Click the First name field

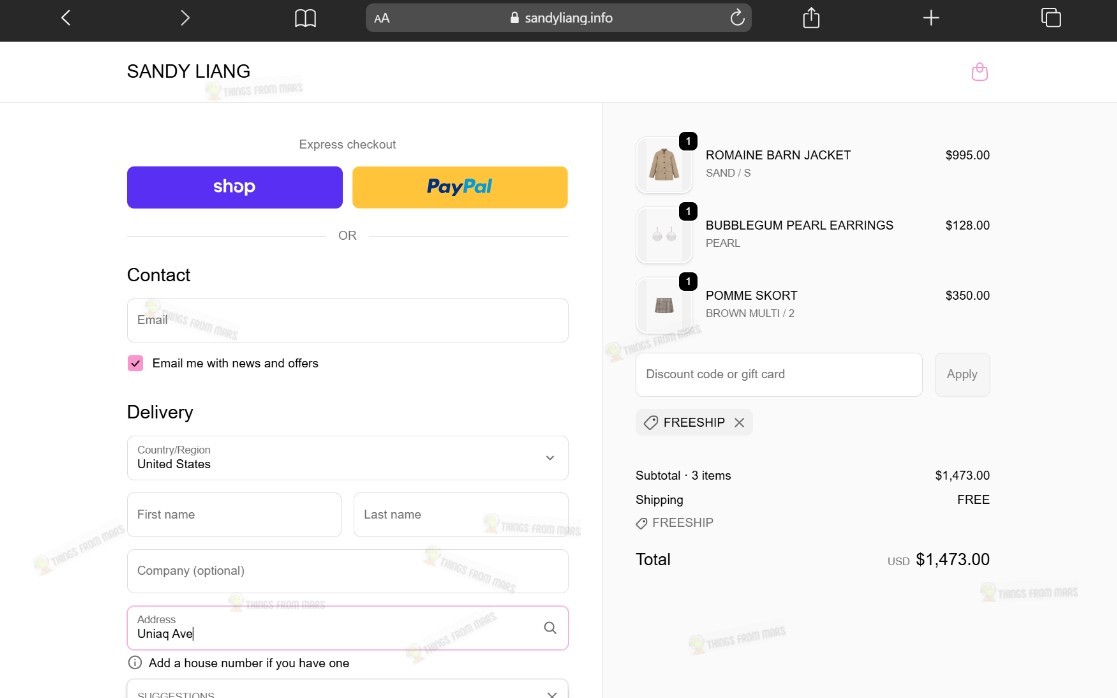coord(234,514)
